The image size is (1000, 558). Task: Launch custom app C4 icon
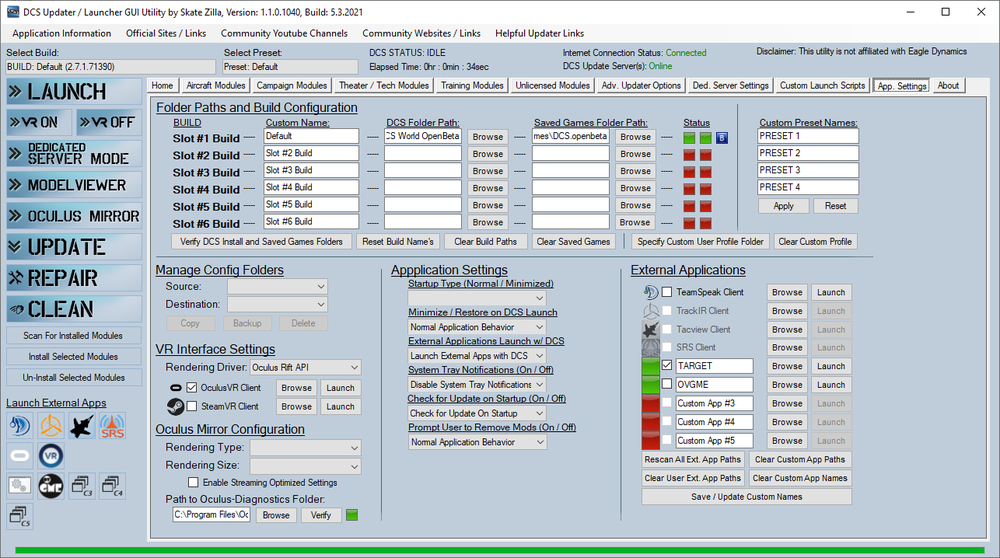pyautogui.click(x=112, y=486)
